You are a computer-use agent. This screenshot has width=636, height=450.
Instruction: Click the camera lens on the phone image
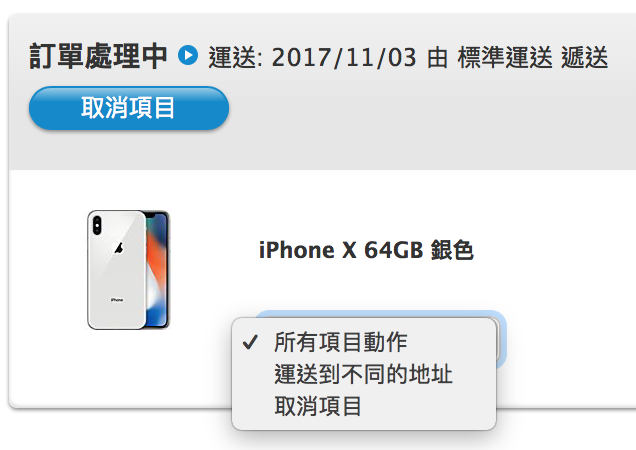(x=97, y=225)
